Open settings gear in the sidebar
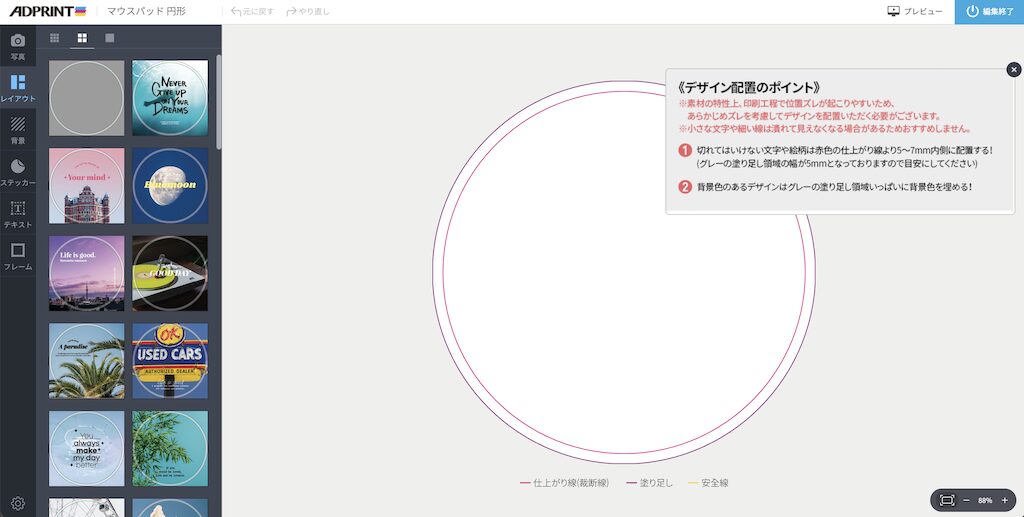The width and height of the screenshot is (1024, 517). pos(18,503)
